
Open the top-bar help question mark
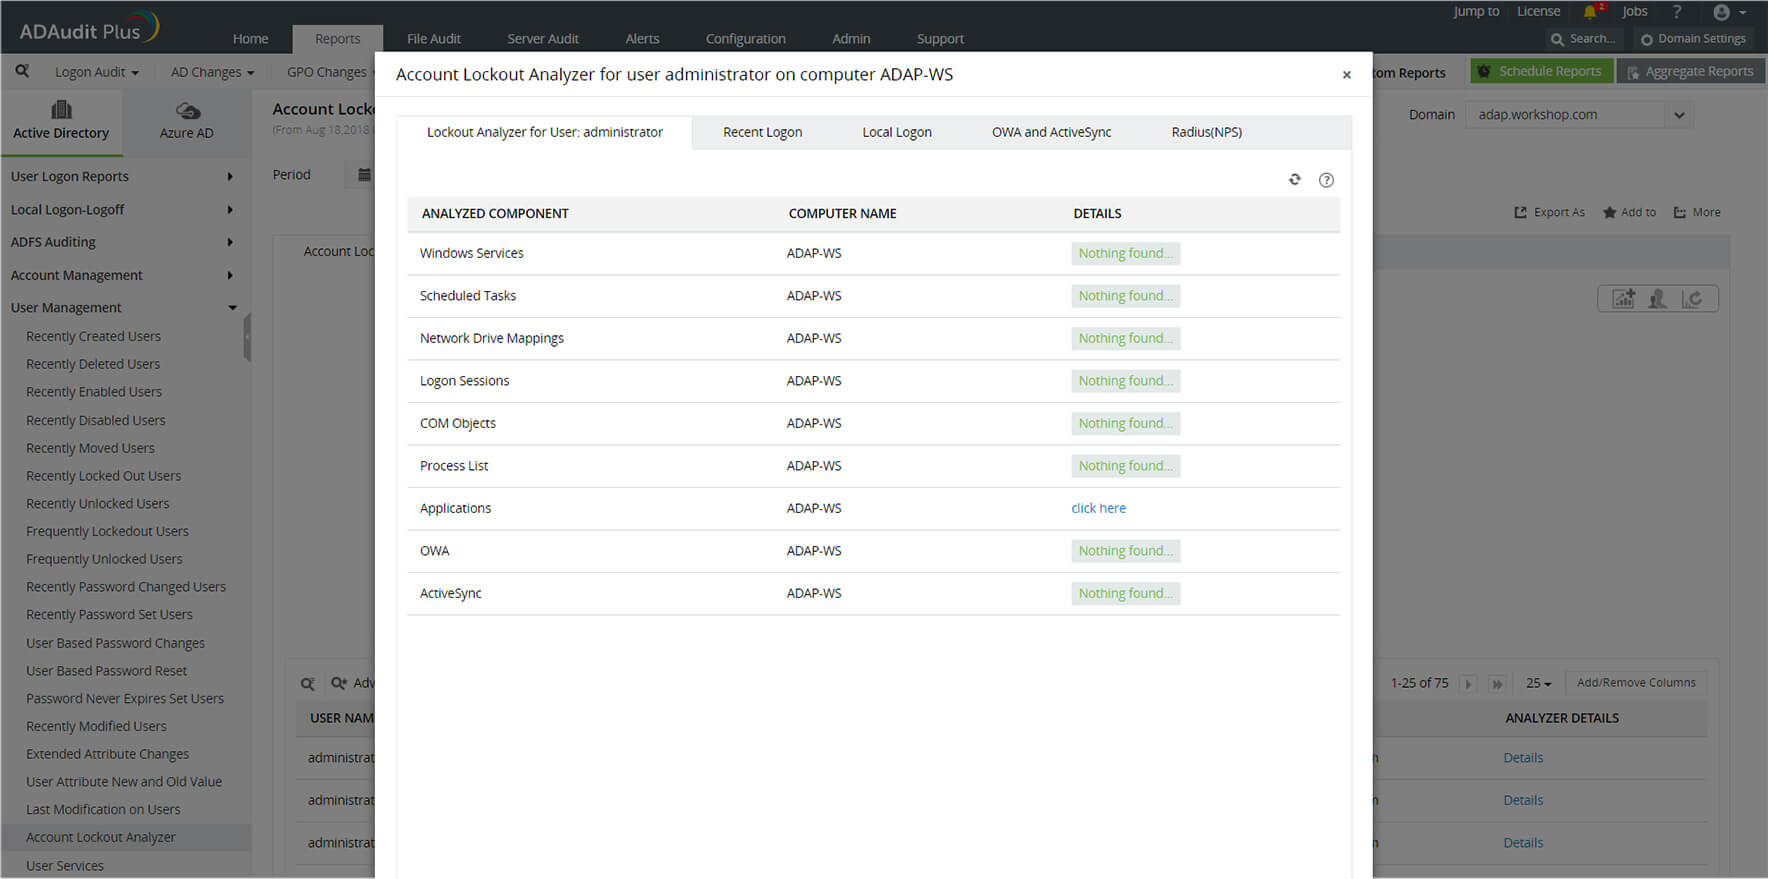pos(1677,12)
